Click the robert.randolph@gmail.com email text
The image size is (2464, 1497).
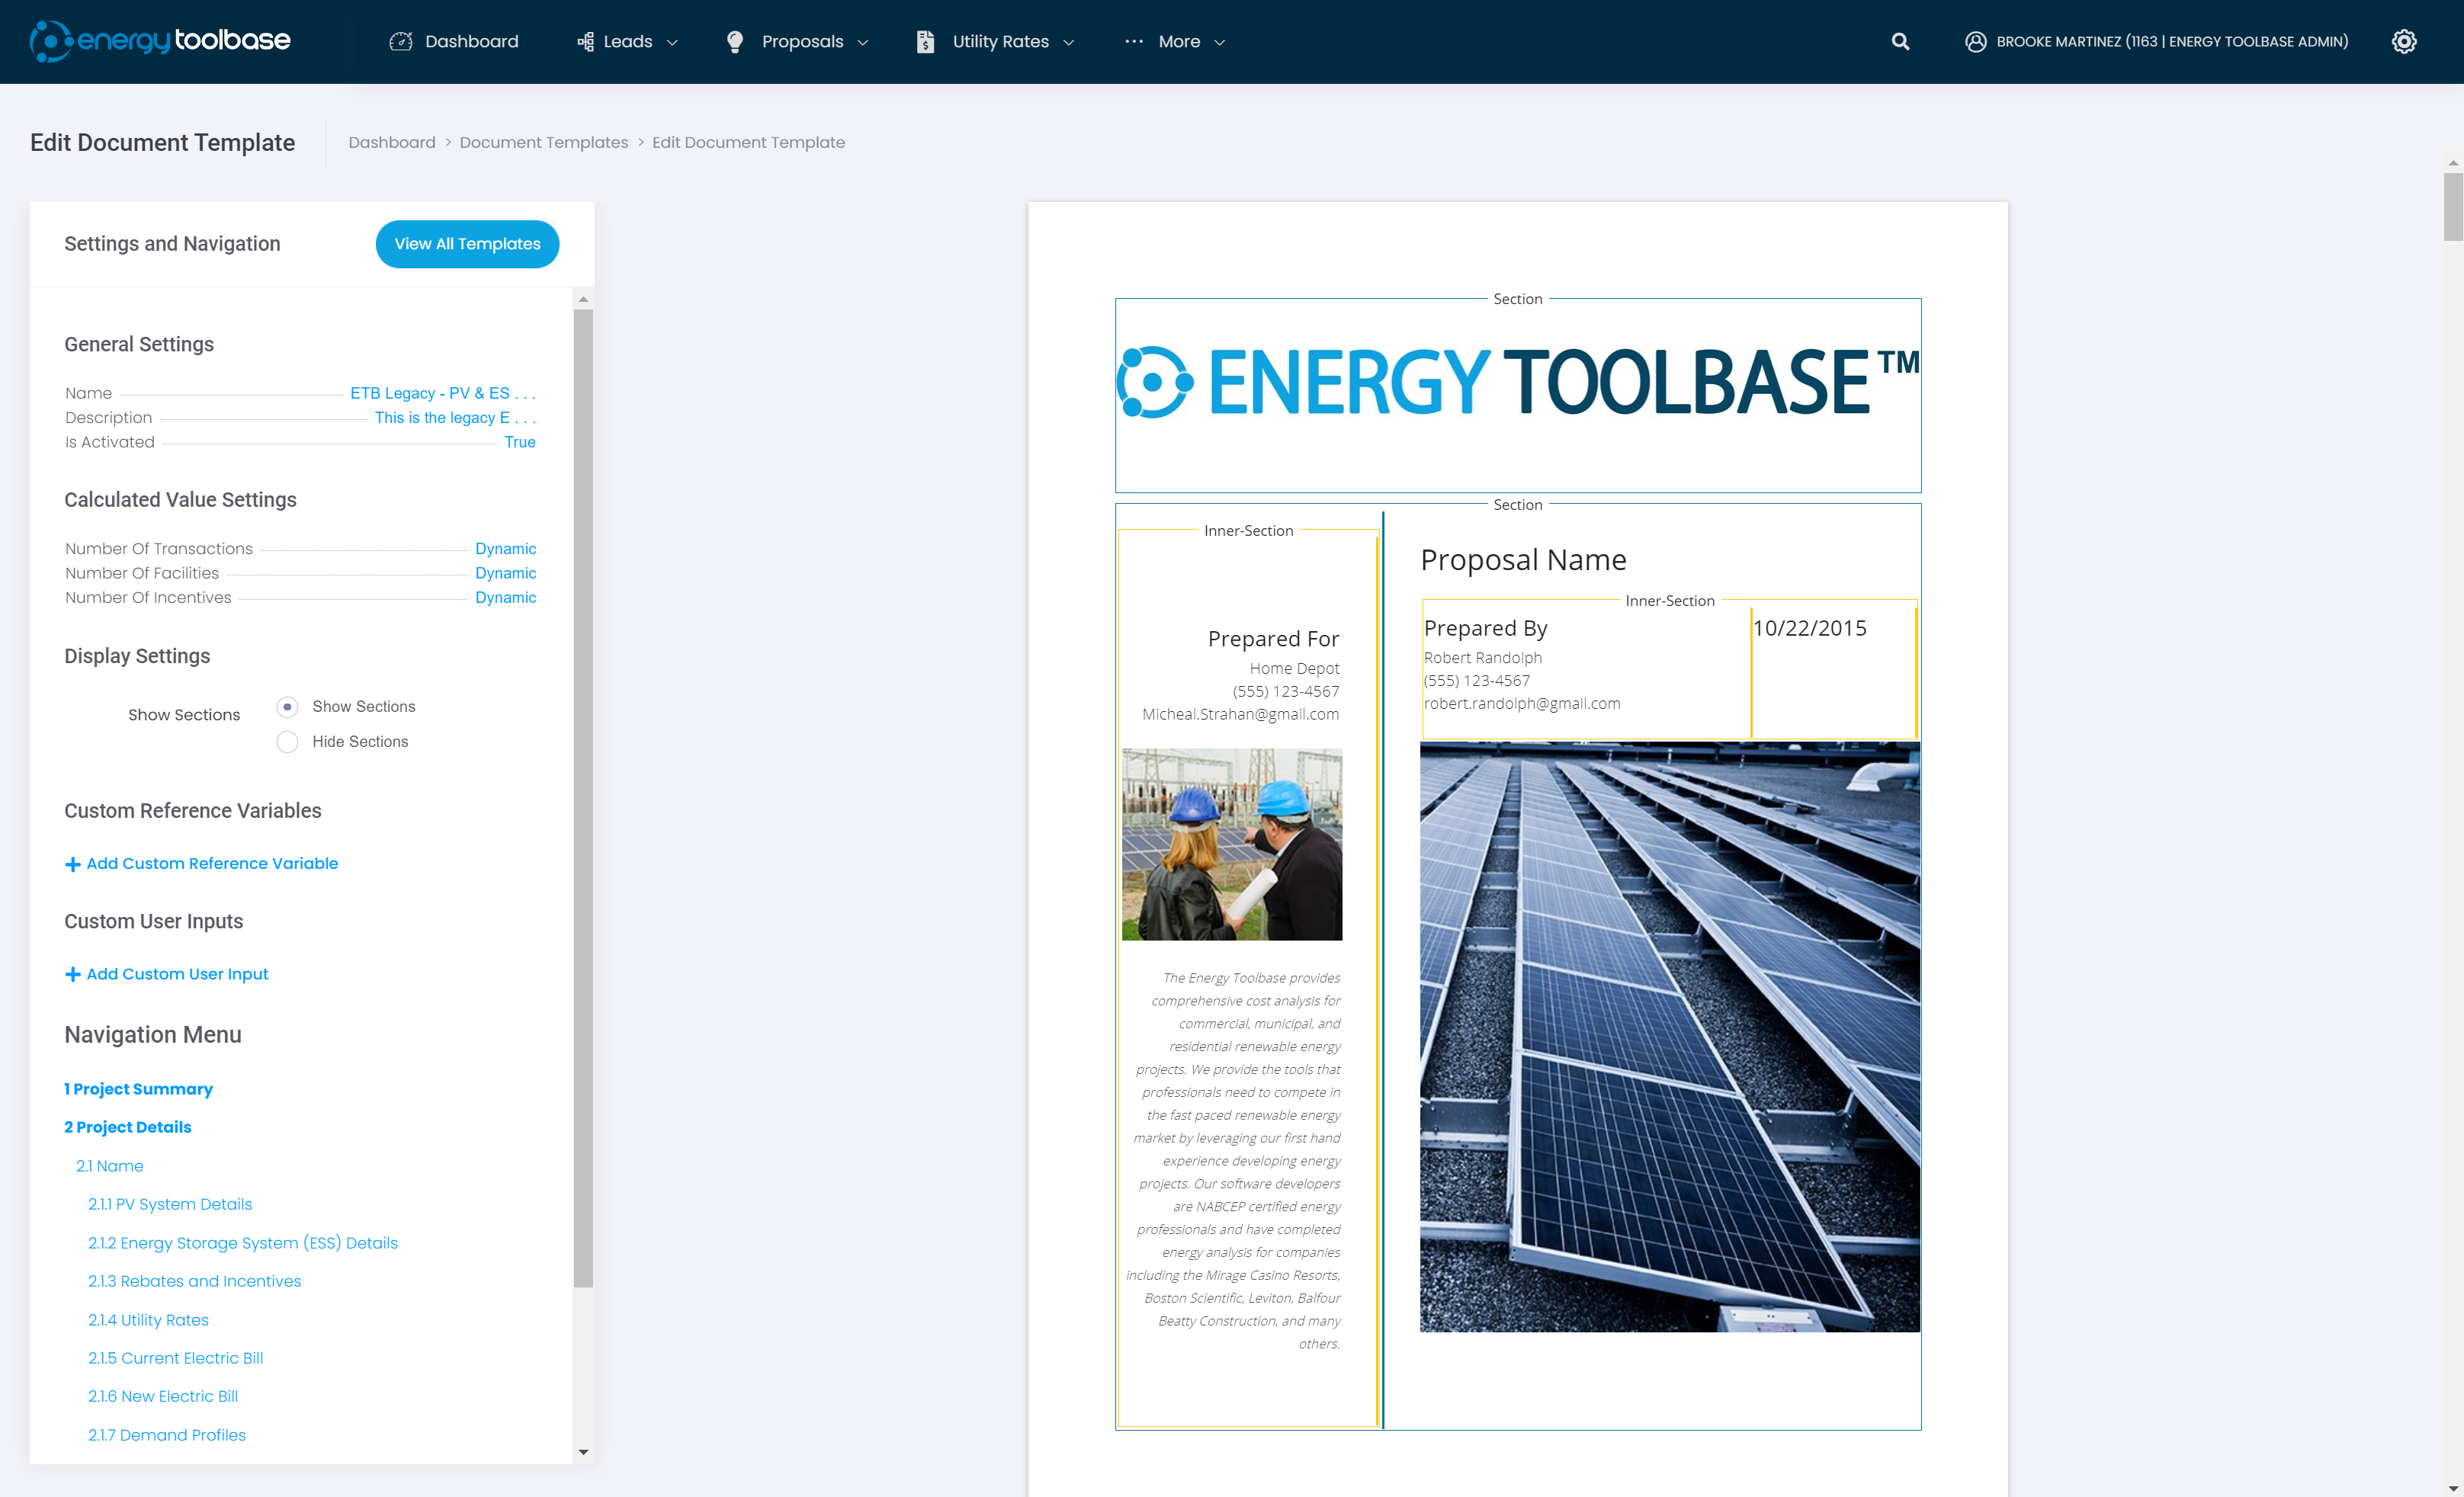click(x=1522, y=704)
